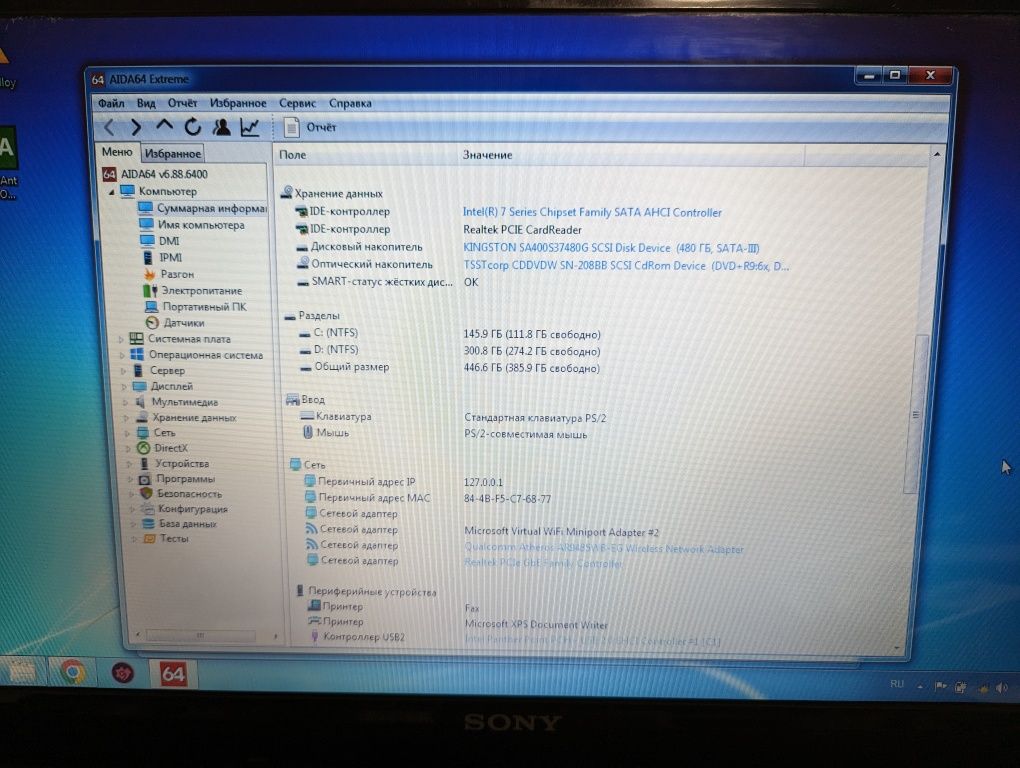Click the Значение column header
The width and height of the screenshot is (1020, 768).
(x=631, y=155)
